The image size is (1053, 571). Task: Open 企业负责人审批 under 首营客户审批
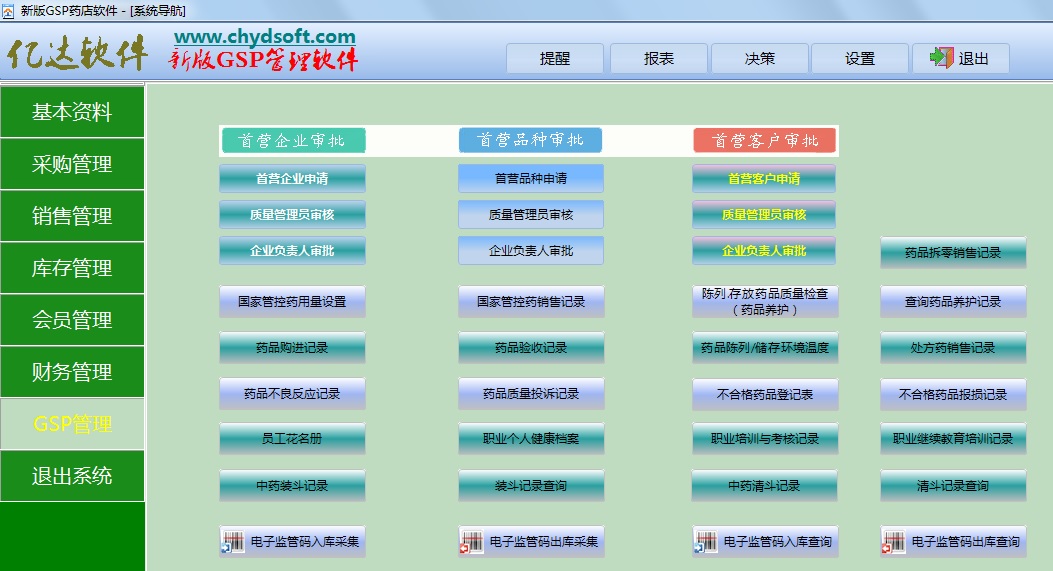point(764,251)
